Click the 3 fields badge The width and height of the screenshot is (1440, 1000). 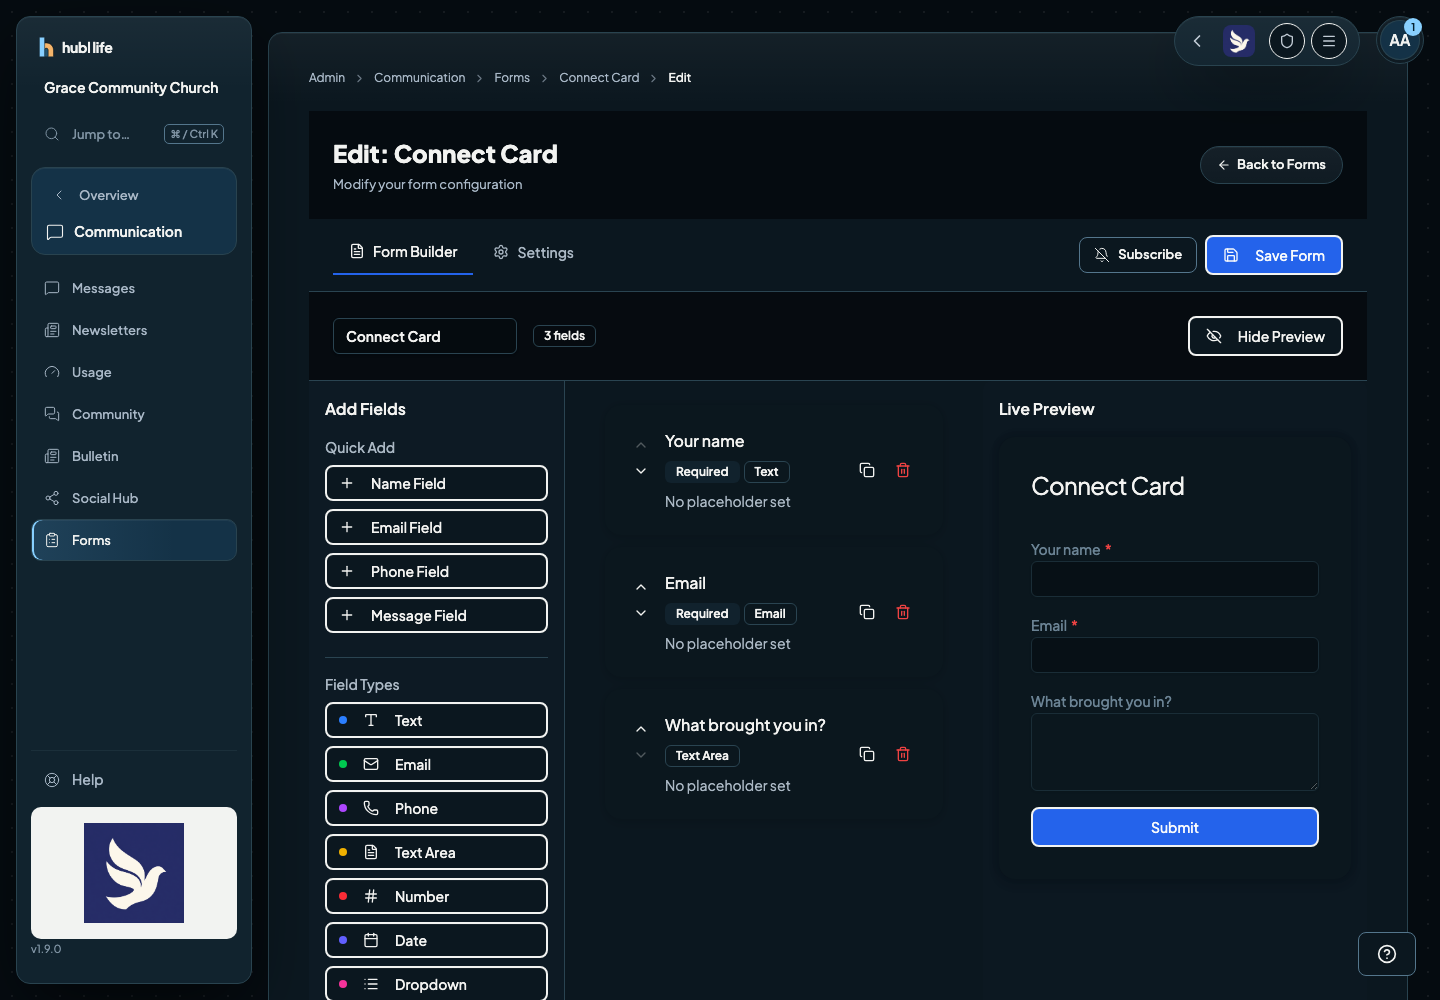pos(564,336)
